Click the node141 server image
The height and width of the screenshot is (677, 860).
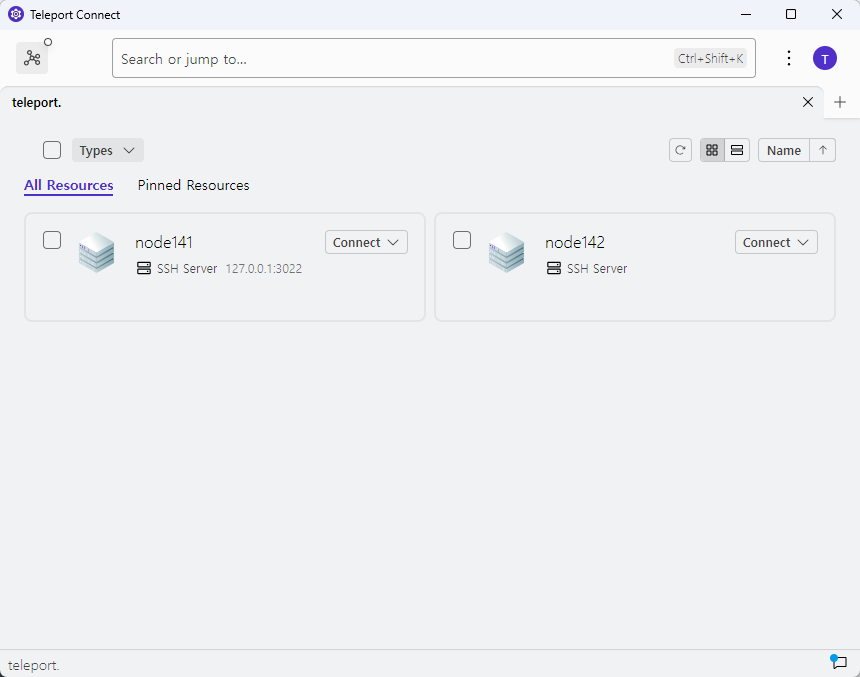[97, 252]
